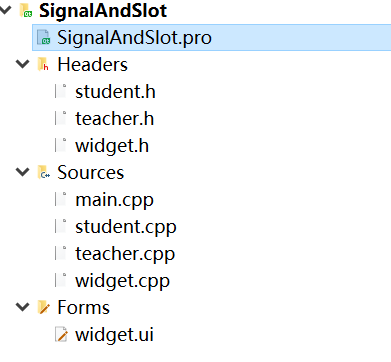This screenshot has width=391, height=362.
Task: Select widget.h in Headers
Action: [112, 146]
